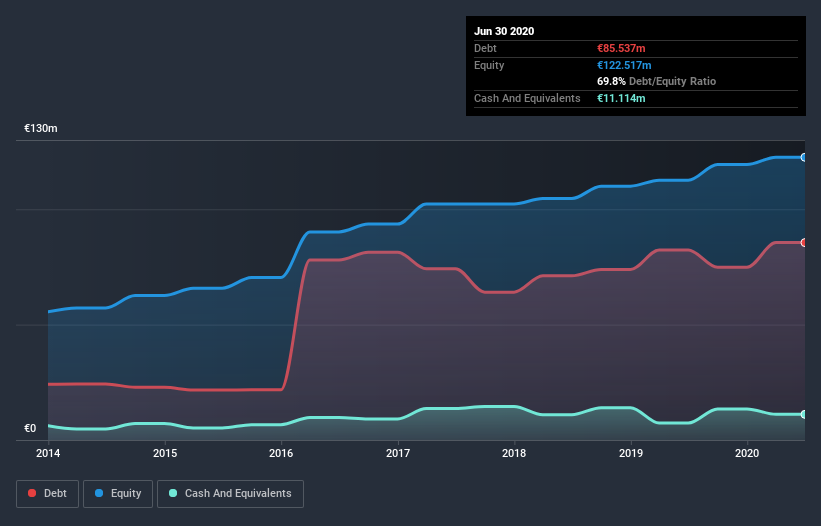Click the 2016 x-axis label
The width and height of the screenshot is (821, 526).
coord(281,453)
